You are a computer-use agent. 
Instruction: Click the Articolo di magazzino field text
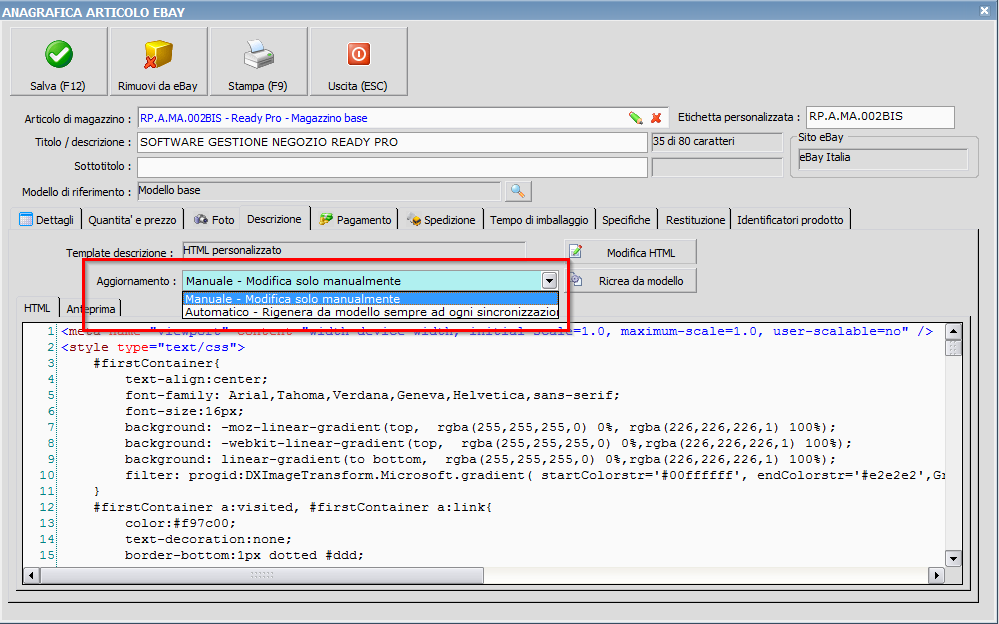(x=253, y=118)
